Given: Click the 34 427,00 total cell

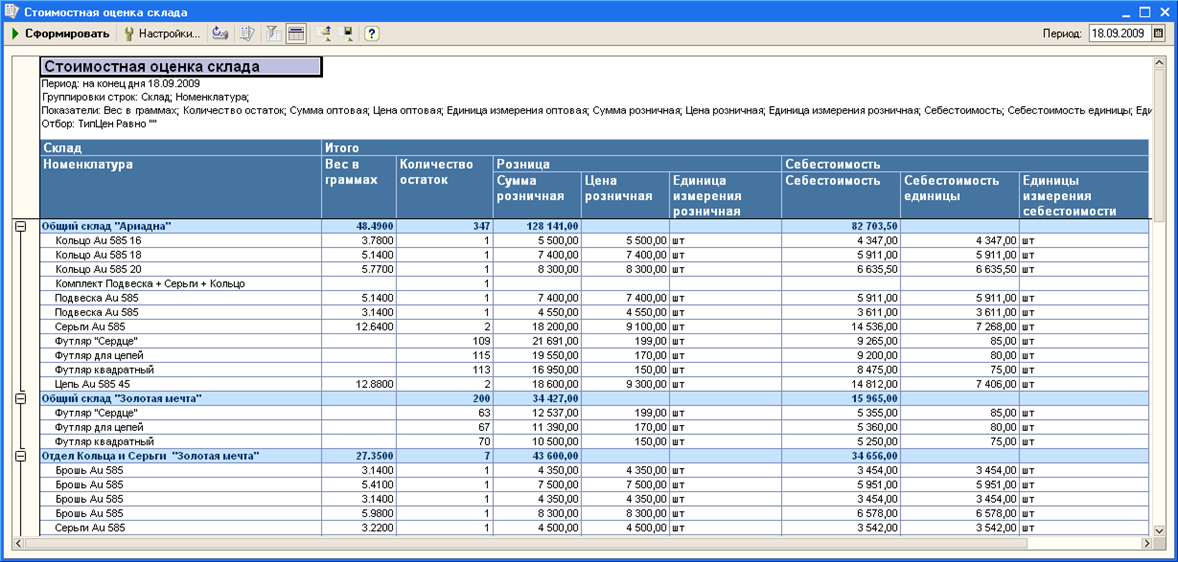Looking at the screenshot, I should (536, 398).
